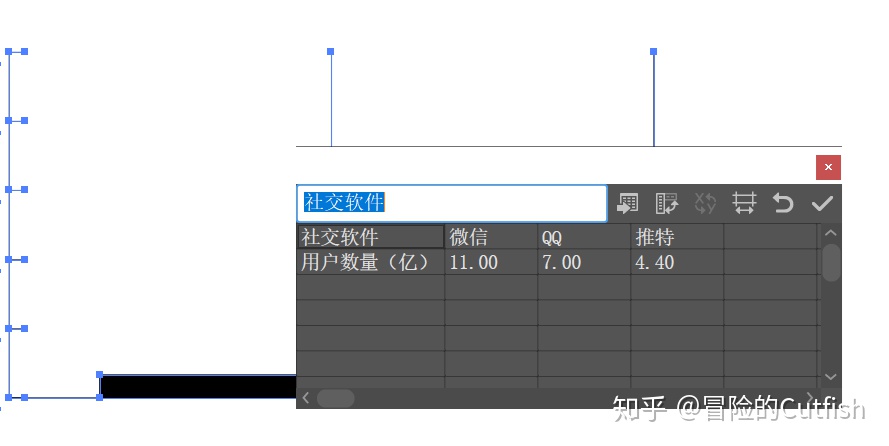This screenshot has width=889, height=446.
Task: Close the graph data window with the red X
Action: tap(828, 167)
